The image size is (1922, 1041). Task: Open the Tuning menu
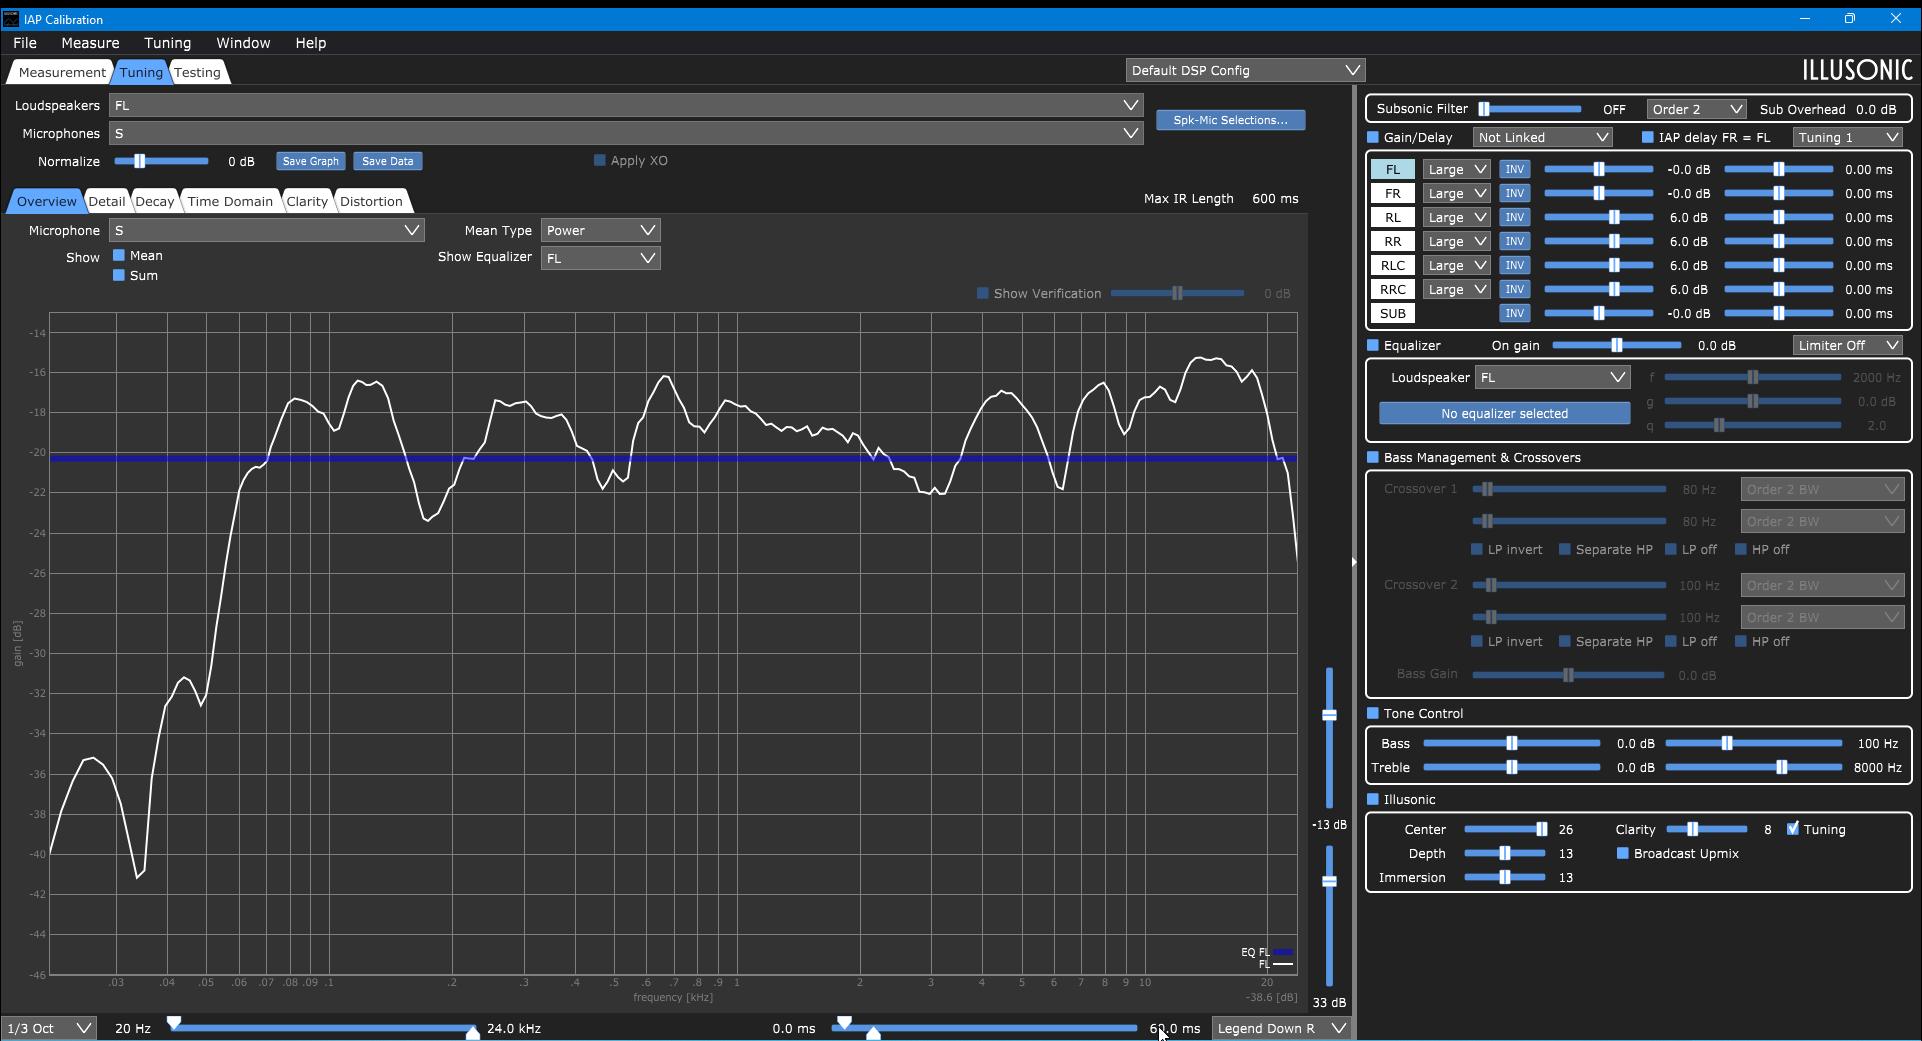[167, 43]
